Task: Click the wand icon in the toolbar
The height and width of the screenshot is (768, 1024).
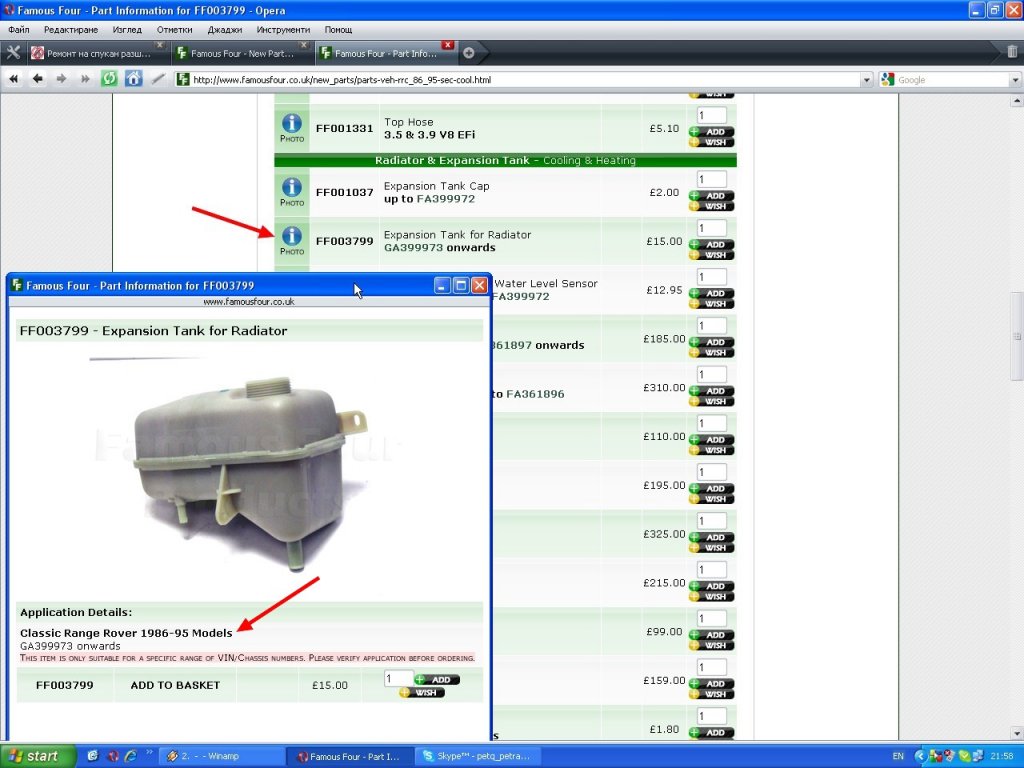Action: (x=158, y=79)
